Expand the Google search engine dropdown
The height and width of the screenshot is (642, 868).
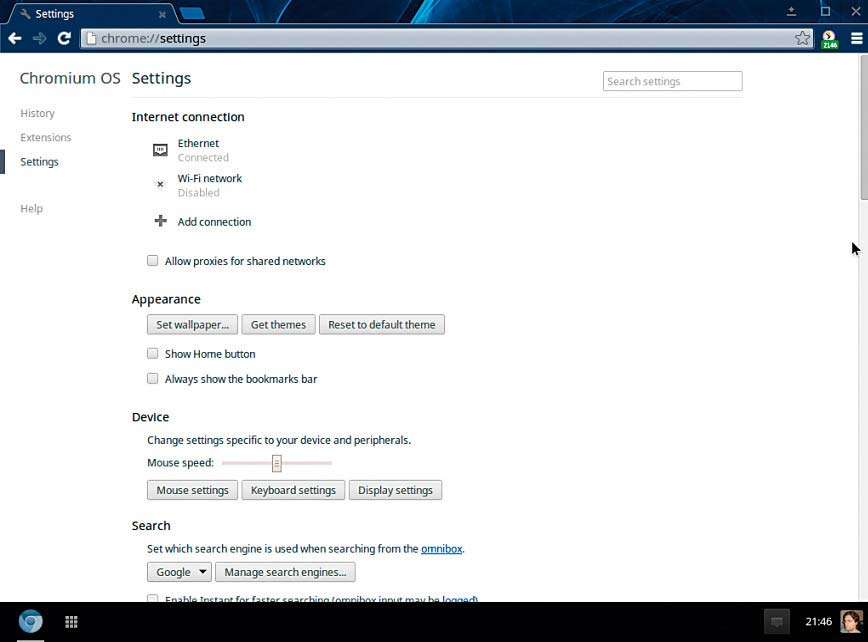179,572
